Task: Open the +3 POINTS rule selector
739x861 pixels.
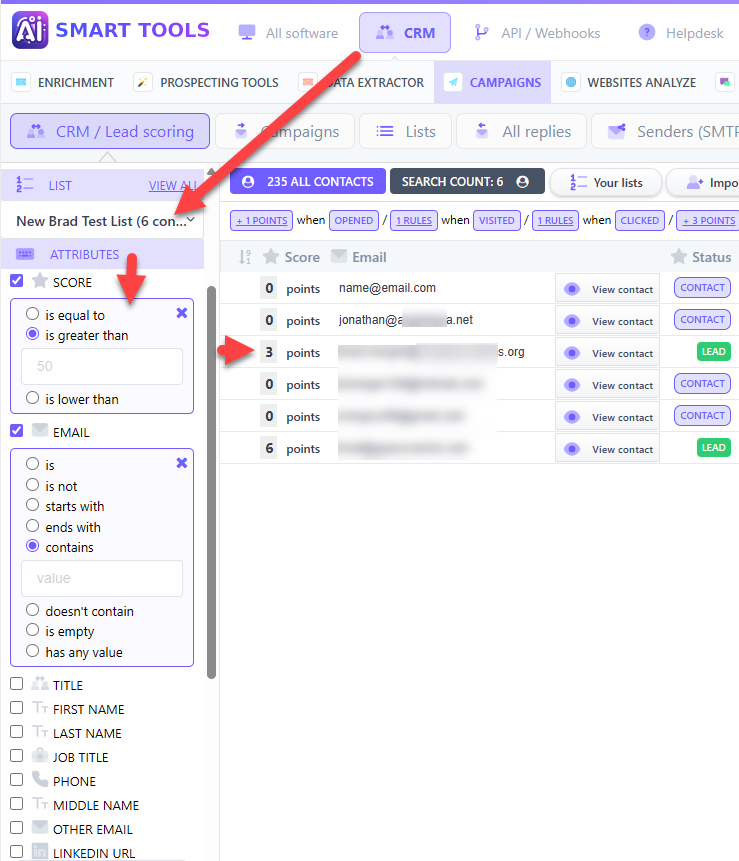Action: click(x=708, y=221)
